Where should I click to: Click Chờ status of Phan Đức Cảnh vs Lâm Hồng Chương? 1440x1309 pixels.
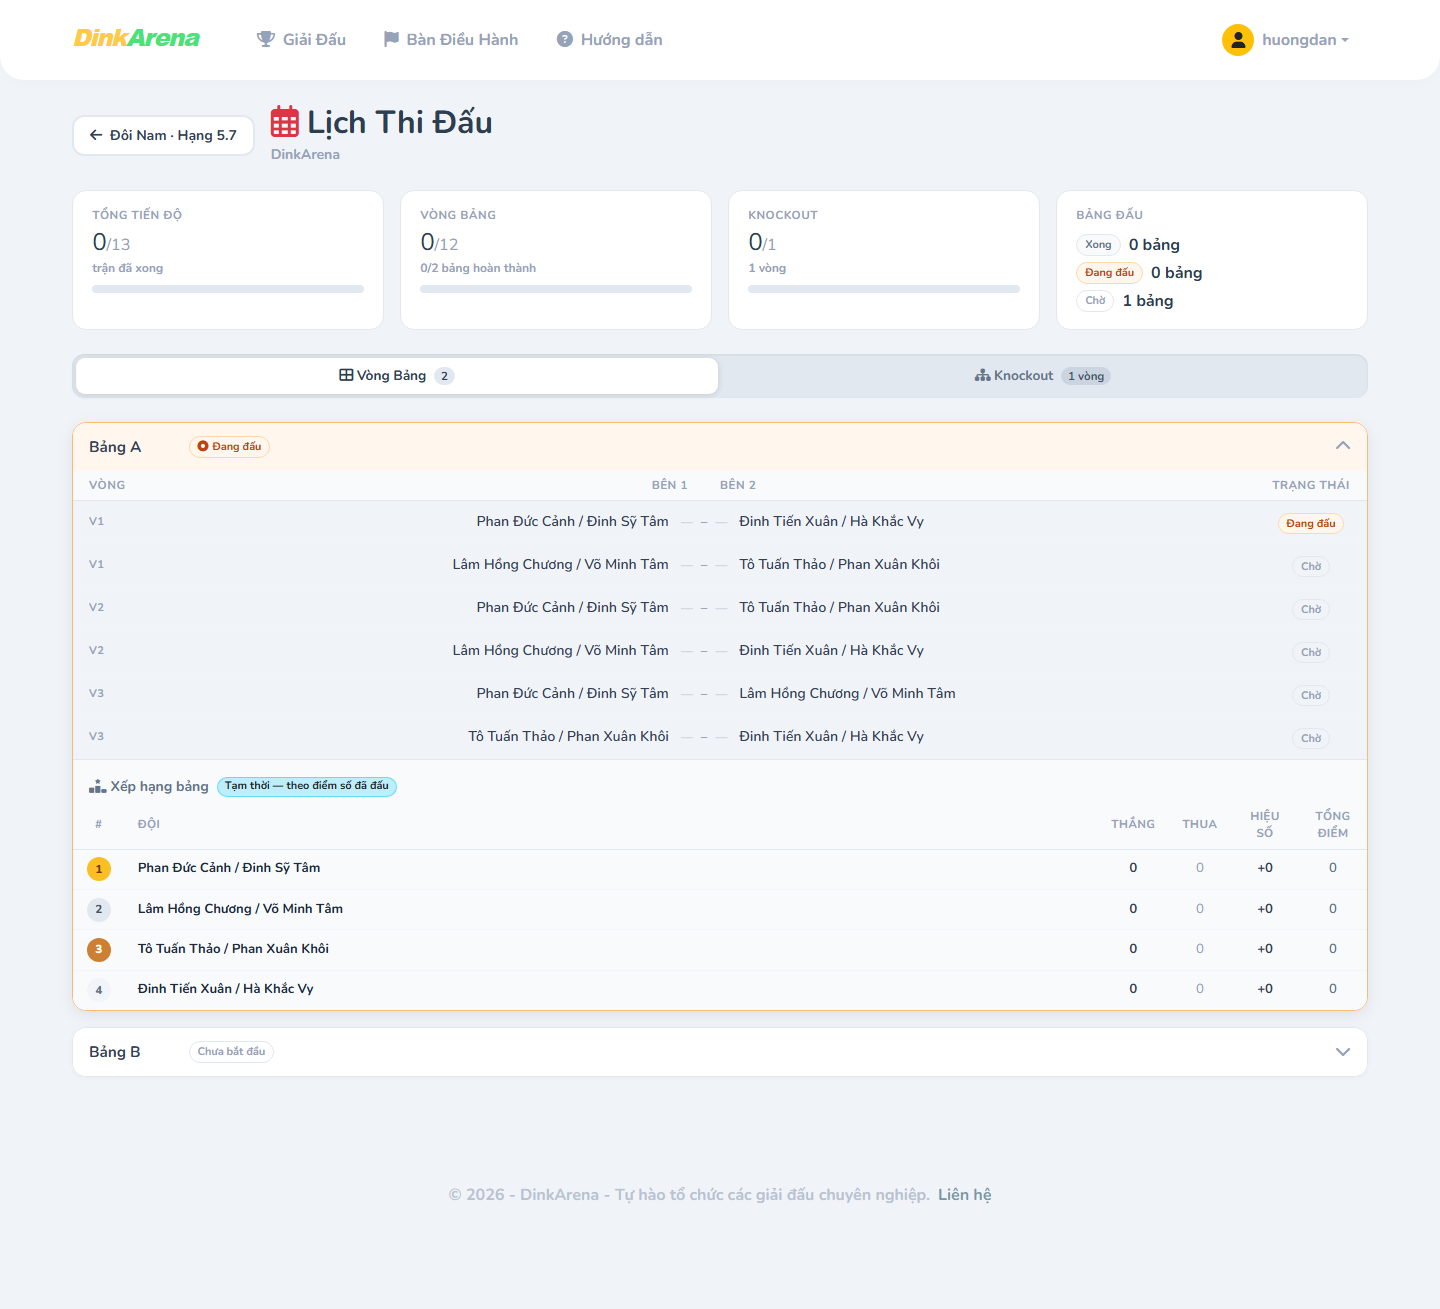click(1311, 696)
